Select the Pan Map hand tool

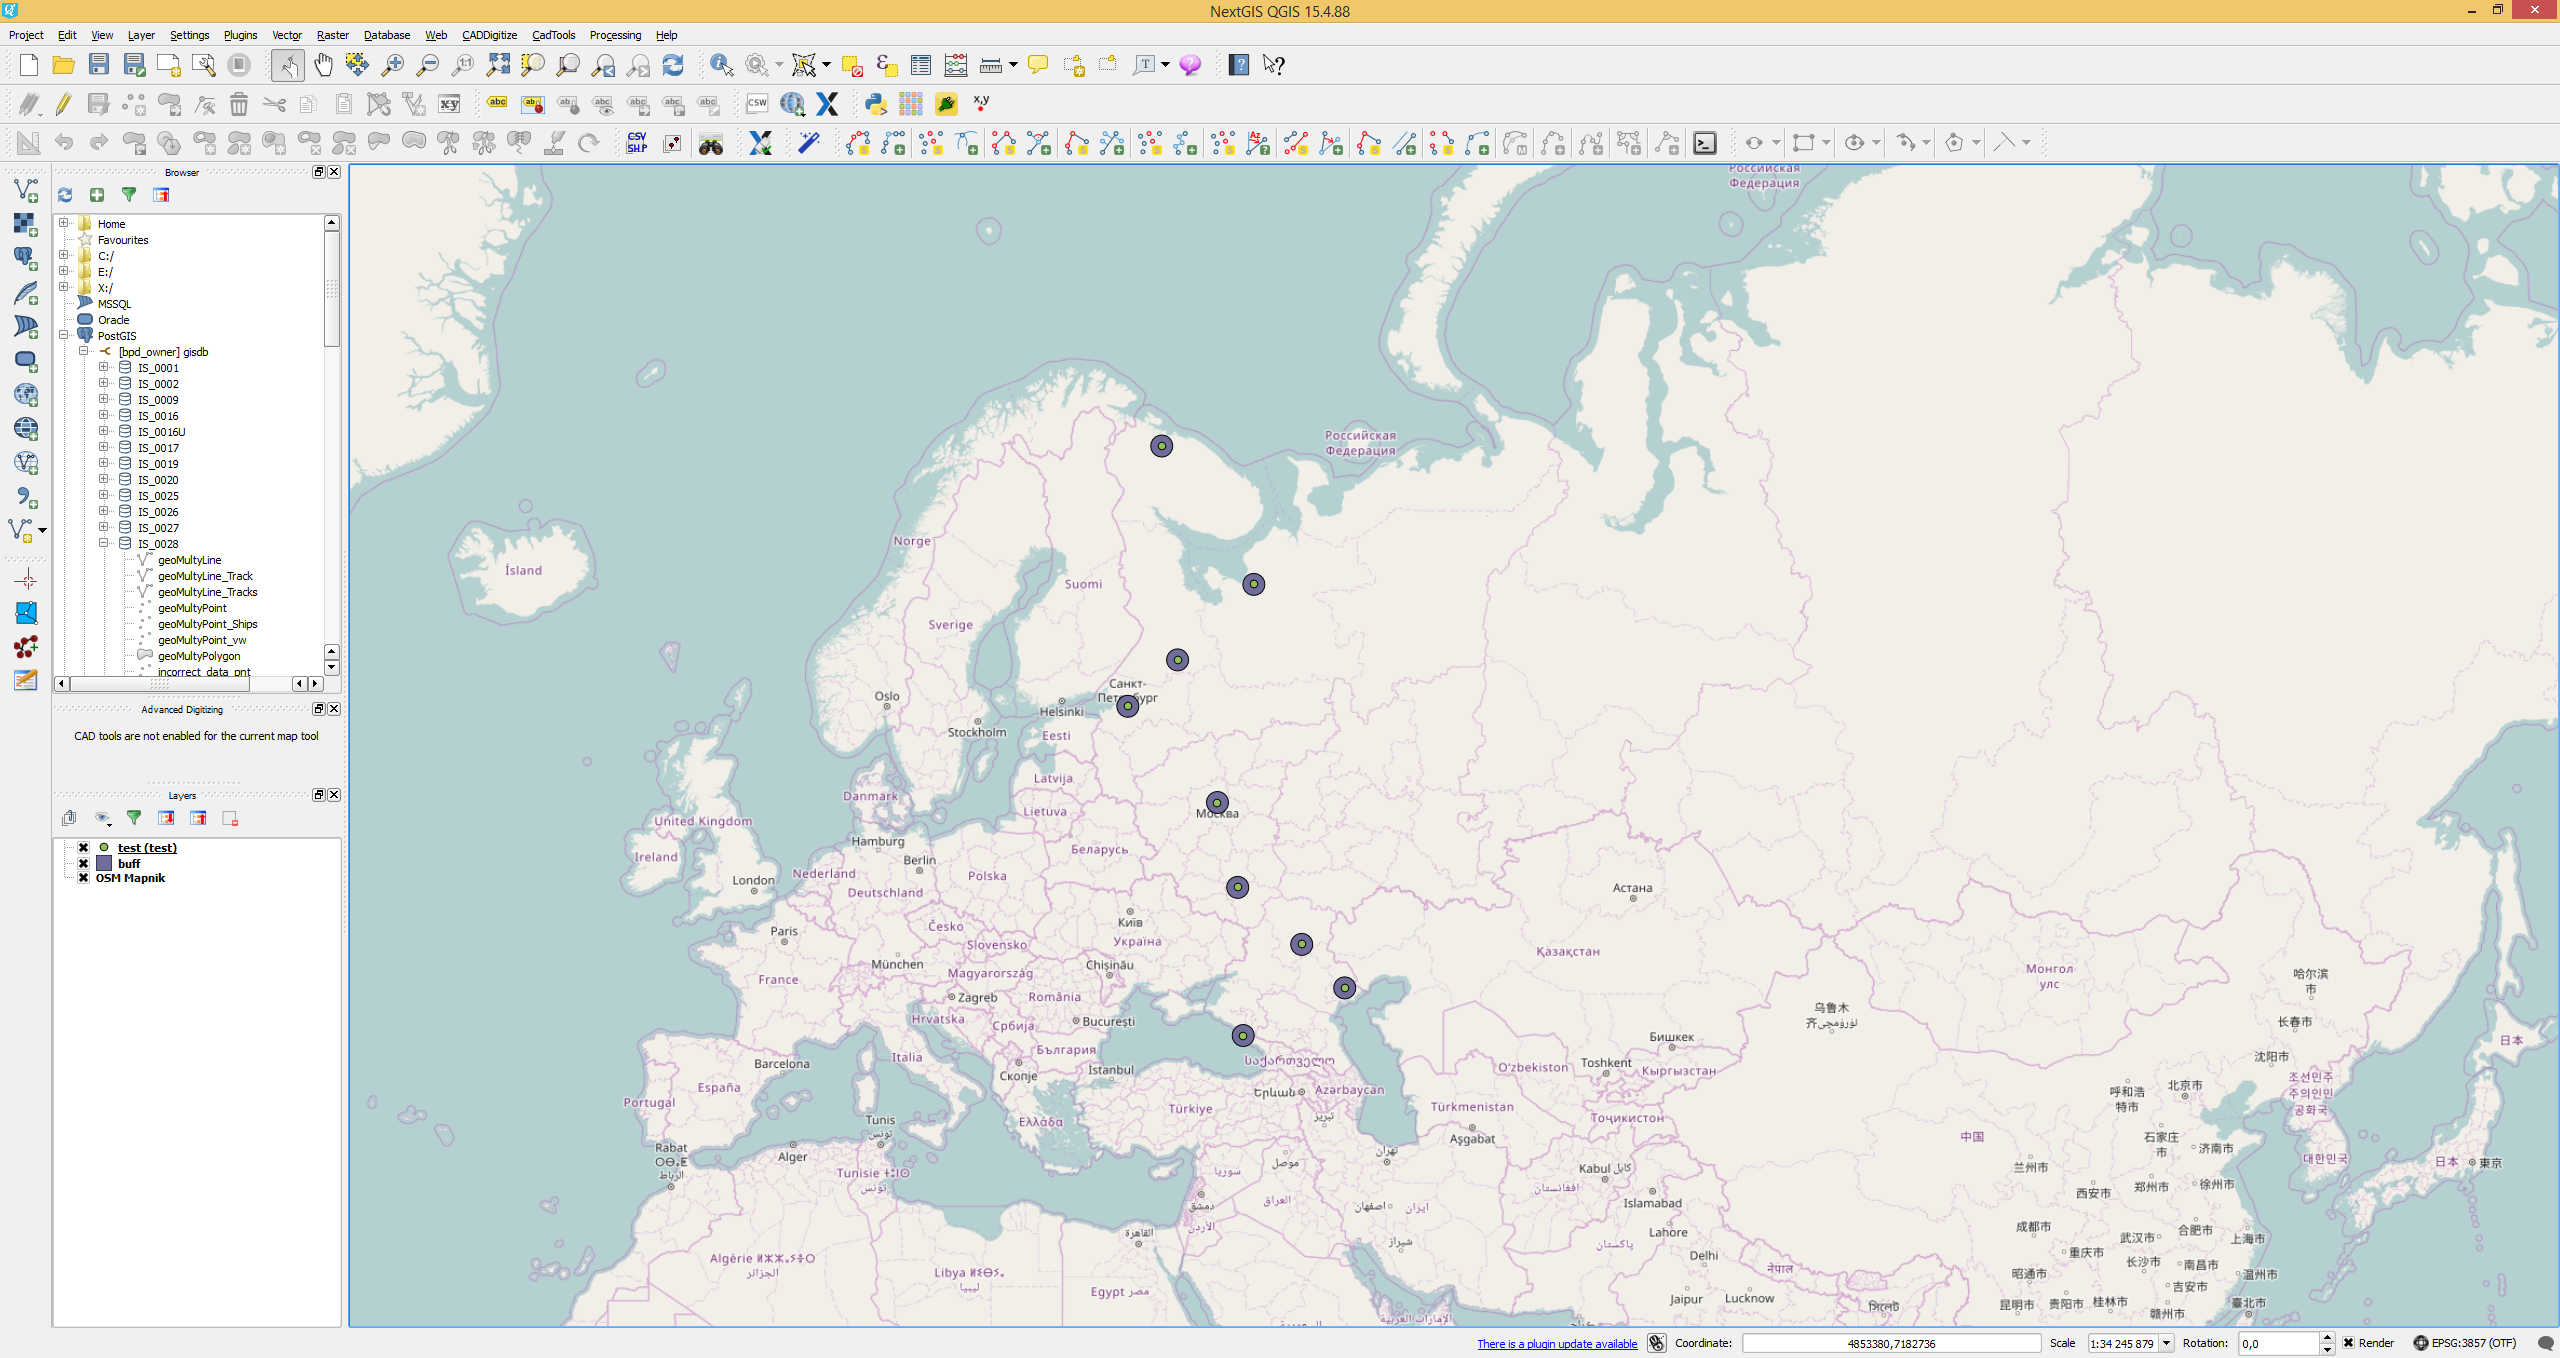pyautogui.click(x=323, y=65)
